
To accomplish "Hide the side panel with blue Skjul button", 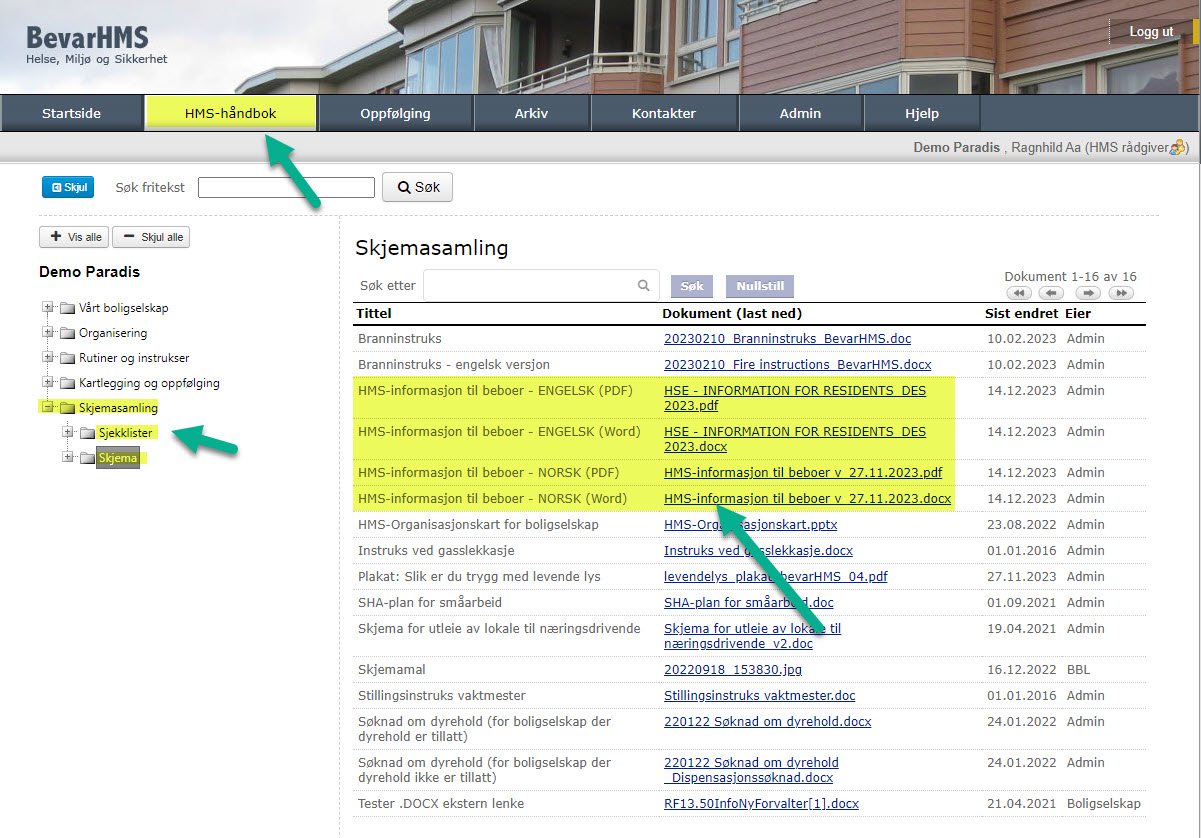I will 67,187.
